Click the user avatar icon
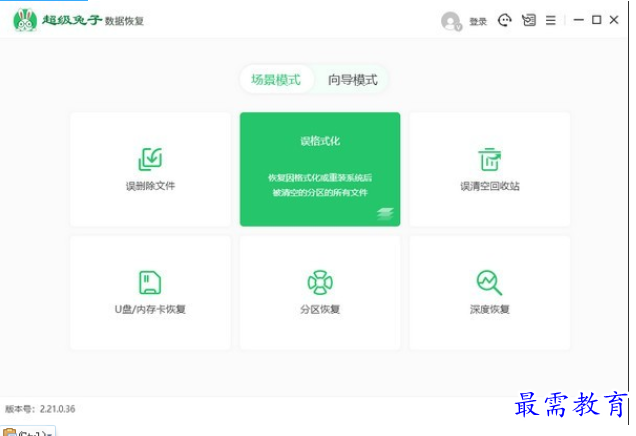 point(451,21)
